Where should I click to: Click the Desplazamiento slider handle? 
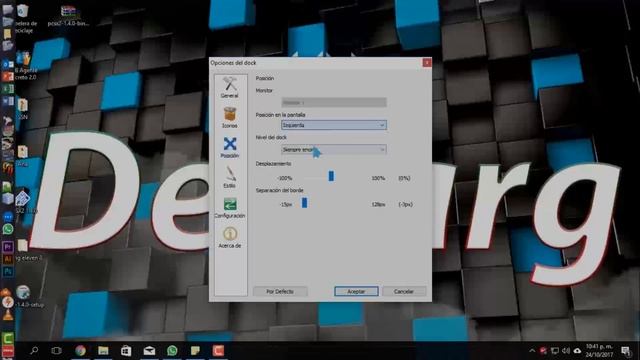pos(331,176)
